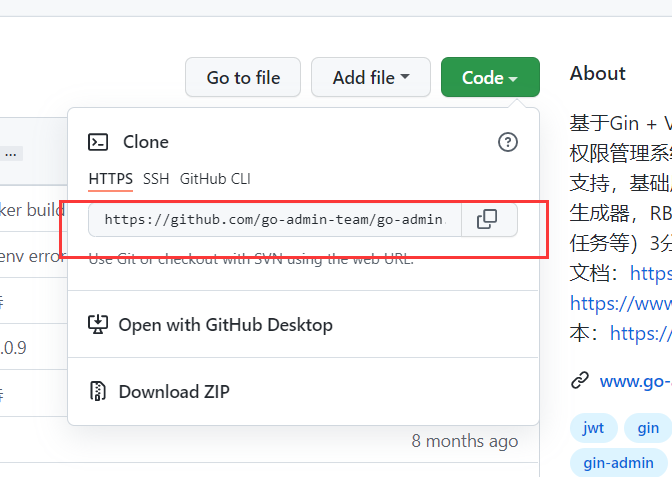Screen dimensions: 672x477
Task: Switch to the SSH clone tab
Action: click(156, 179)
